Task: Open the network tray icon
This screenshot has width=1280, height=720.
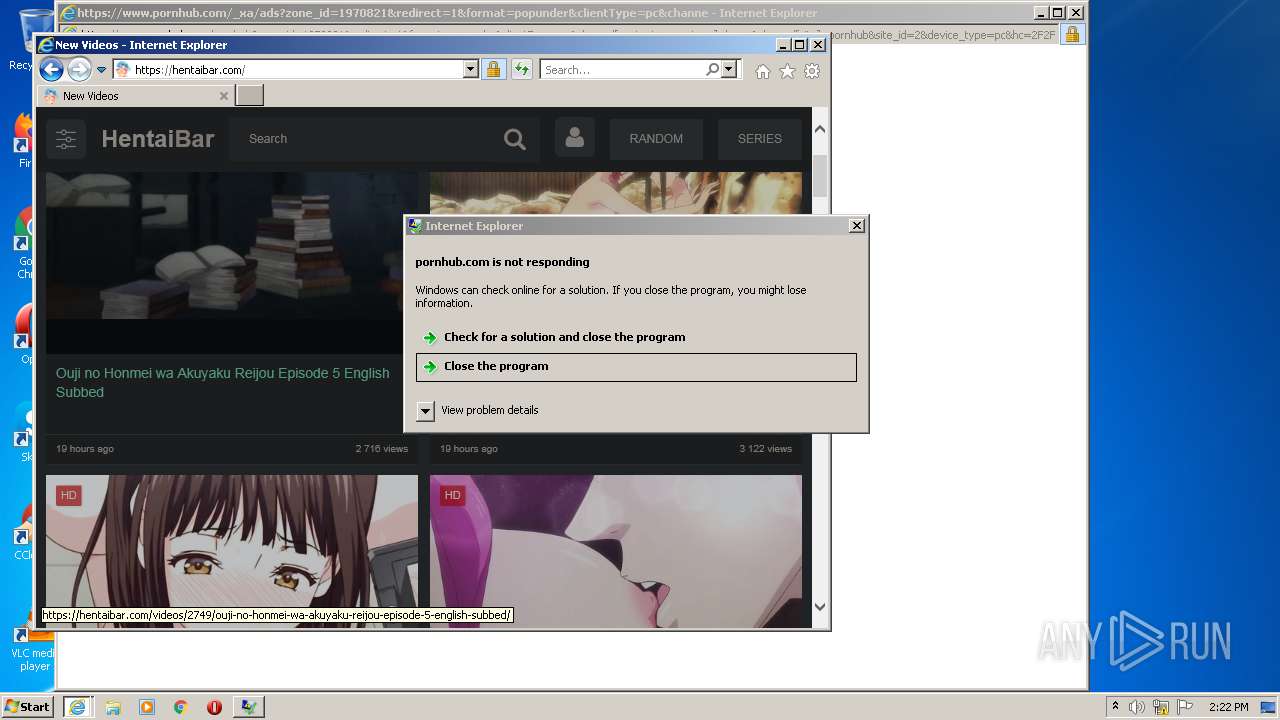Action: point(1161,707)
